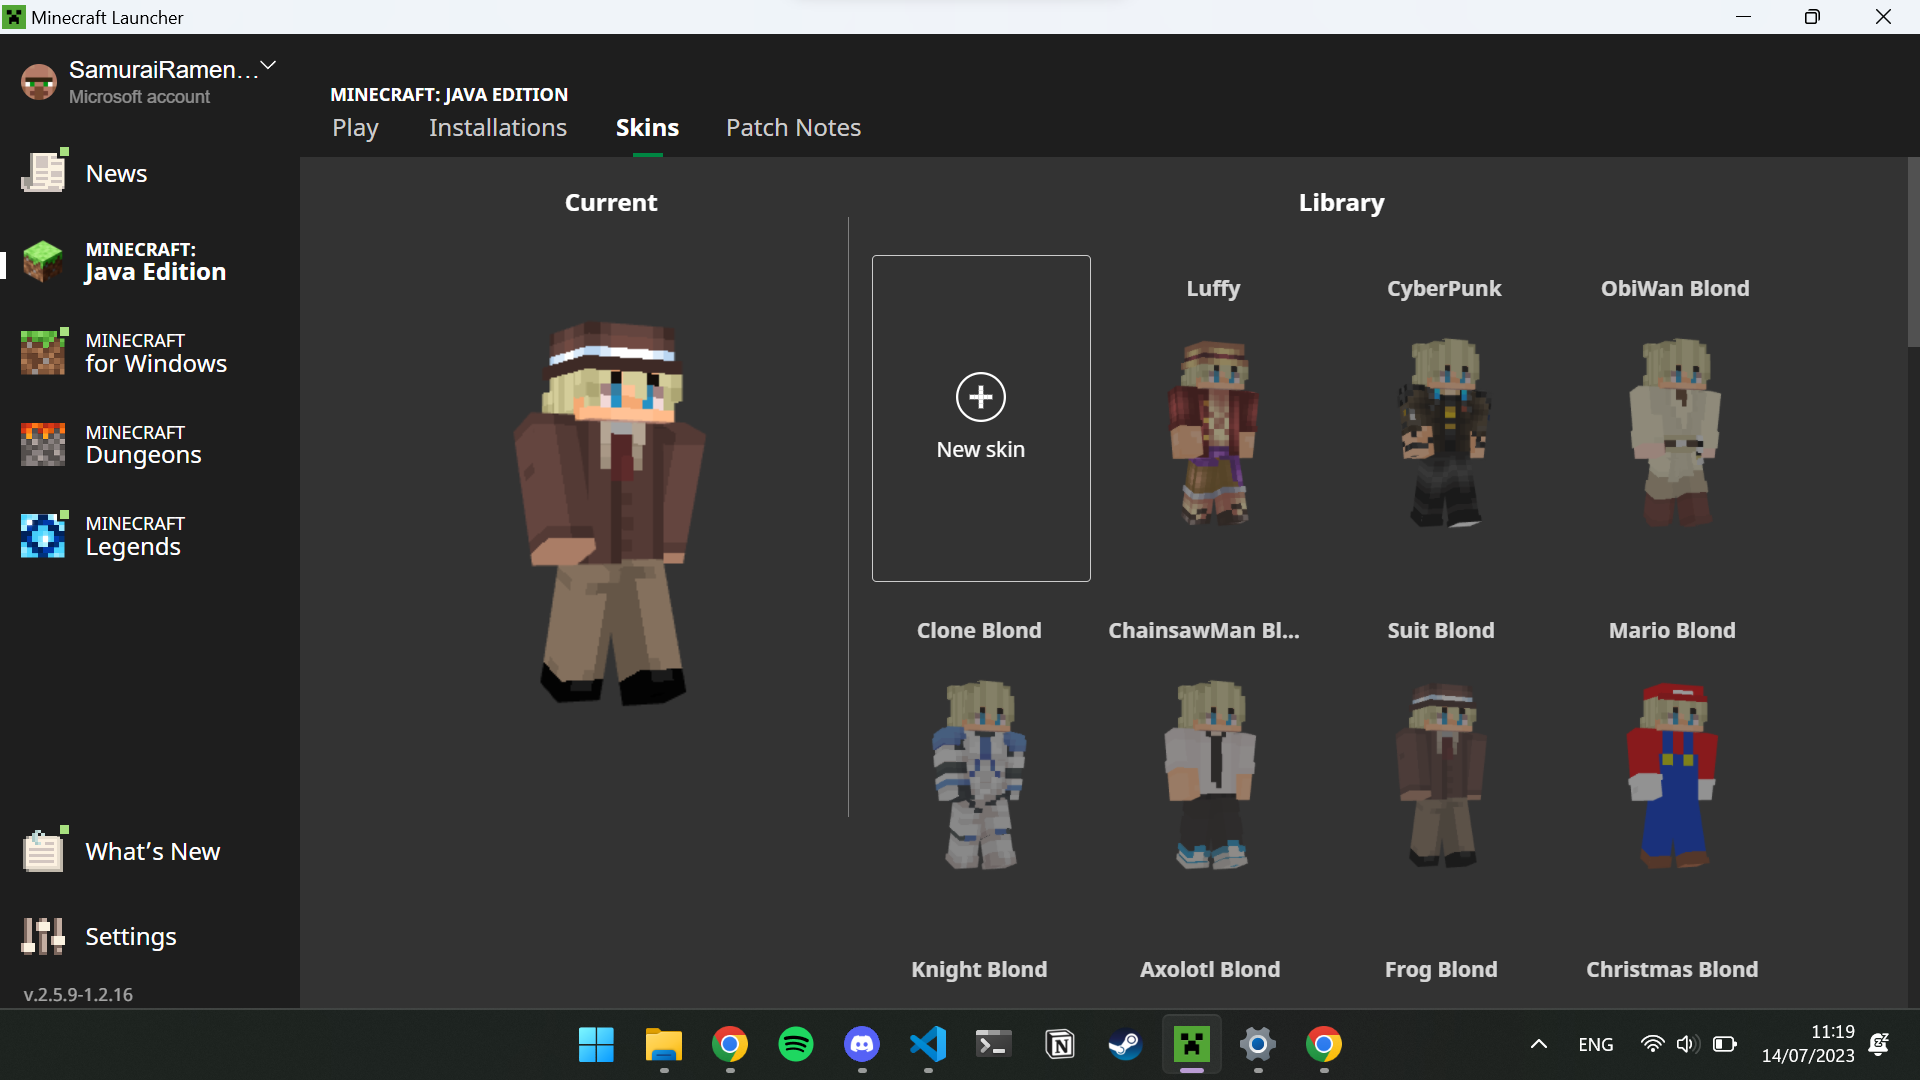Open the notification bell in taskbar
The image size is (1920, 1080).
[1879, 1044]
